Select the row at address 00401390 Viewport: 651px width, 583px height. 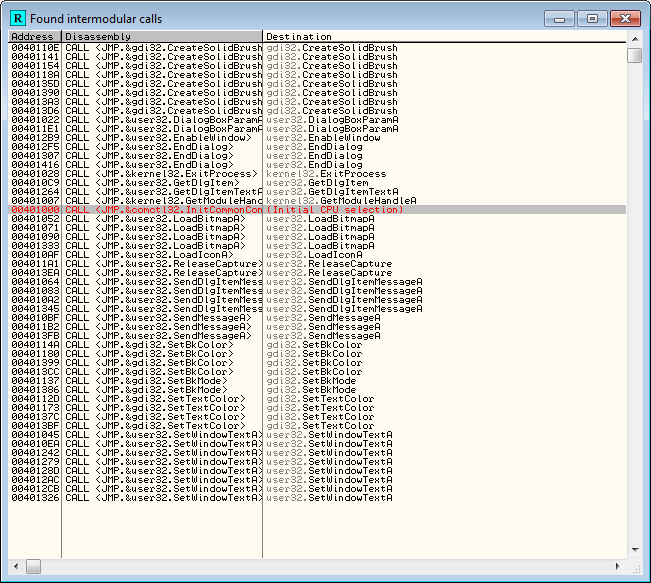pyautogui.click(x=317, y=93)
